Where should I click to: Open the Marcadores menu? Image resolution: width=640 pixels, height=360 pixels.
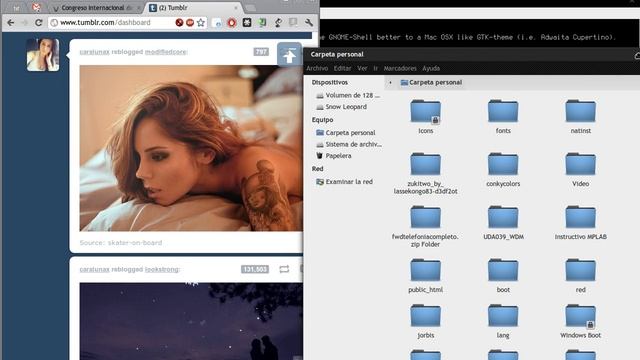pyautogui.click(x=400, y=68)
